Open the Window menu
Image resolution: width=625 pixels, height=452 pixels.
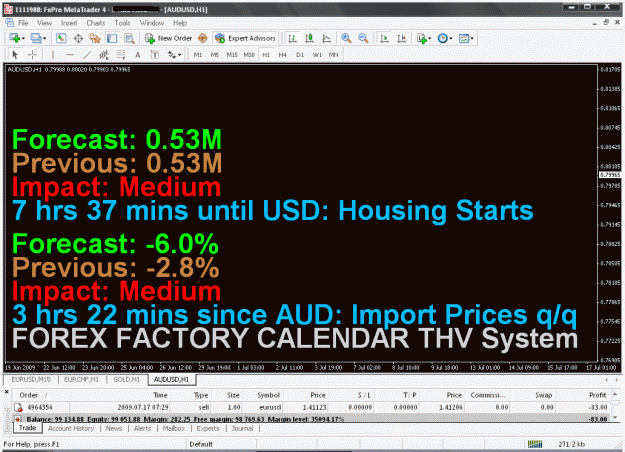coord(151,23)
